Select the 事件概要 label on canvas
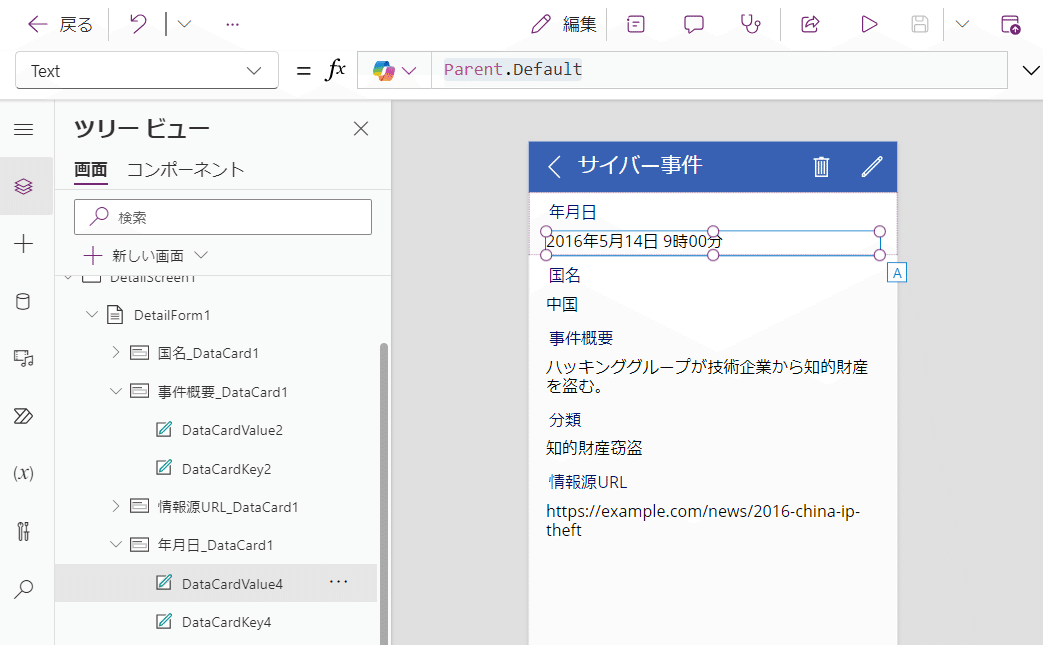Viewport: 1043px width, 645px height. (x=581, y=338)
